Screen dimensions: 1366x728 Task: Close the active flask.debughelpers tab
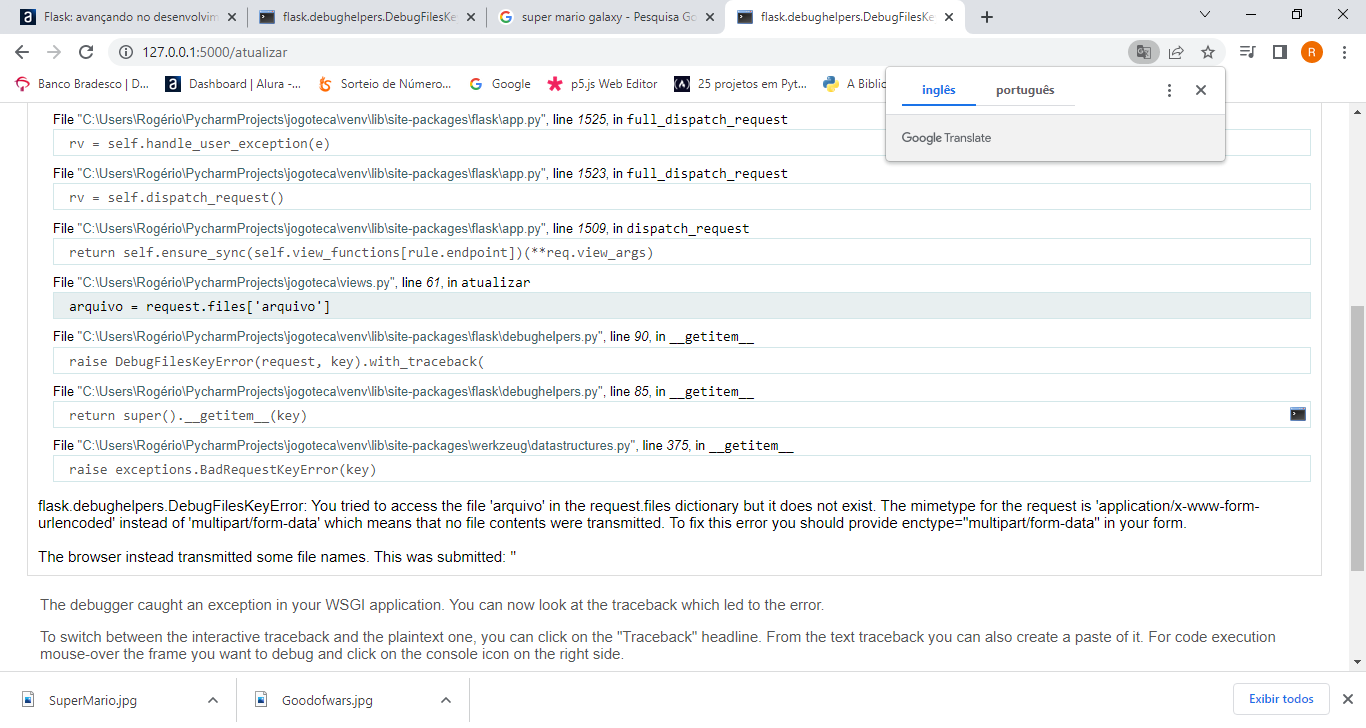pos(947,17)
